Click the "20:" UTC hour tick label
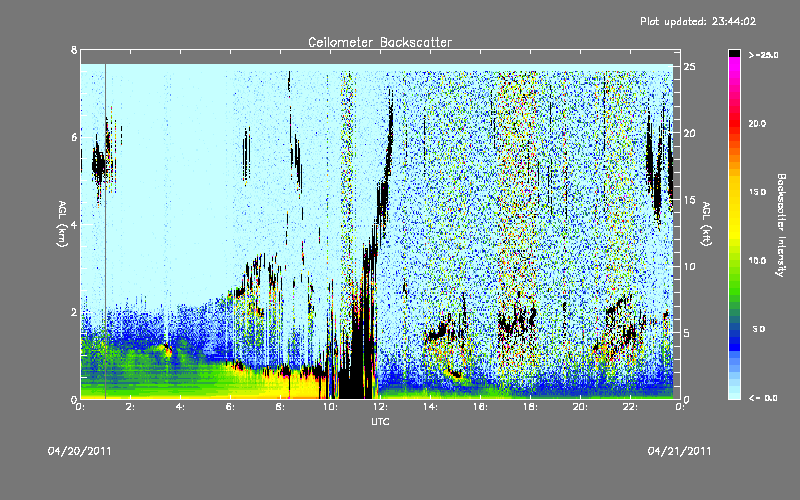 tap(580, 407)
